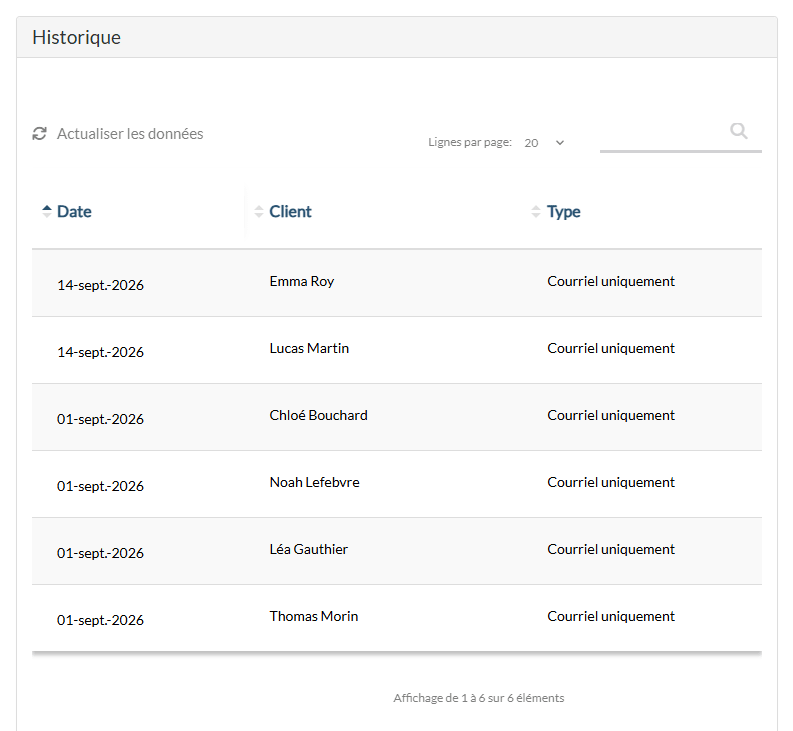This screenshot has width=793, height=731.
Task: Click sort arrows beside Client
Action: click(259, 211)
